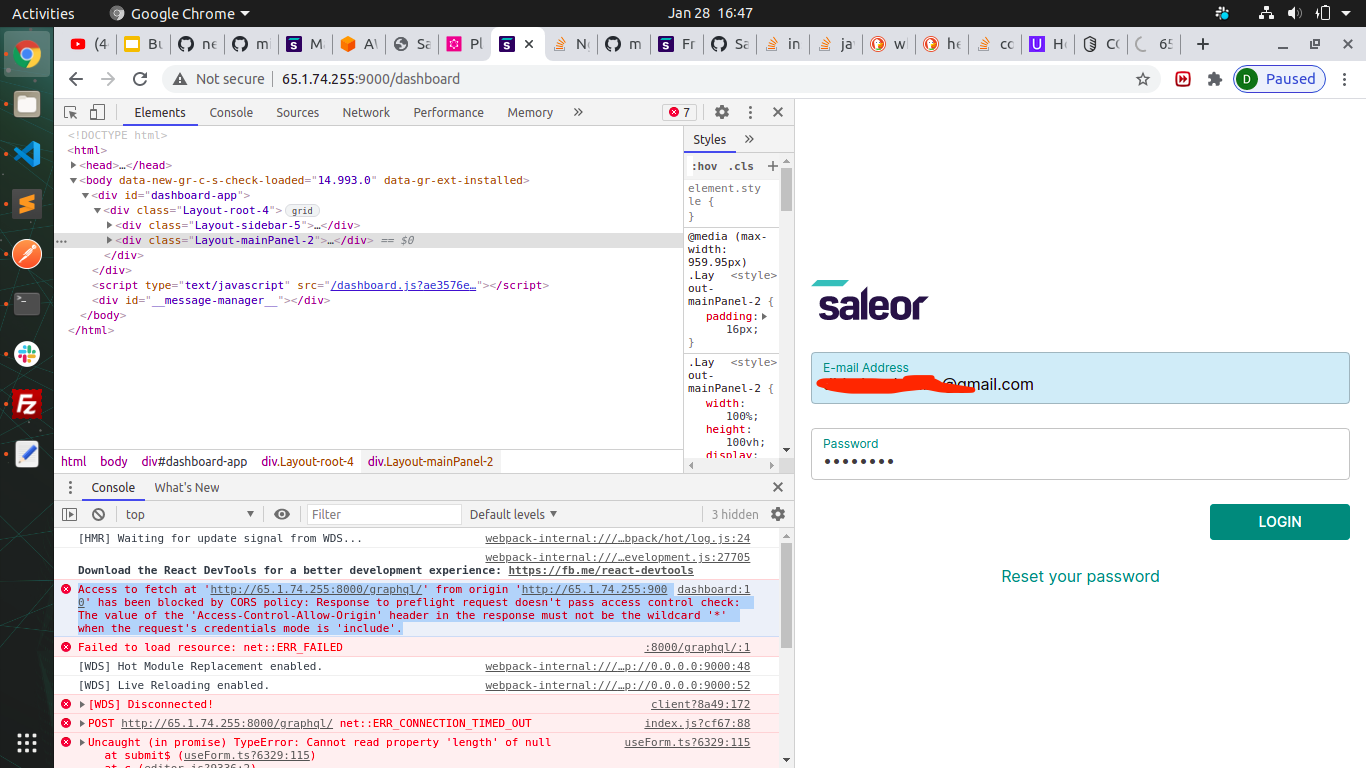The height and width of the screenshot is (768, 1366).
Task: Open the Terminal from the dock
Action: pyautogui.click(x=27, y=304)
